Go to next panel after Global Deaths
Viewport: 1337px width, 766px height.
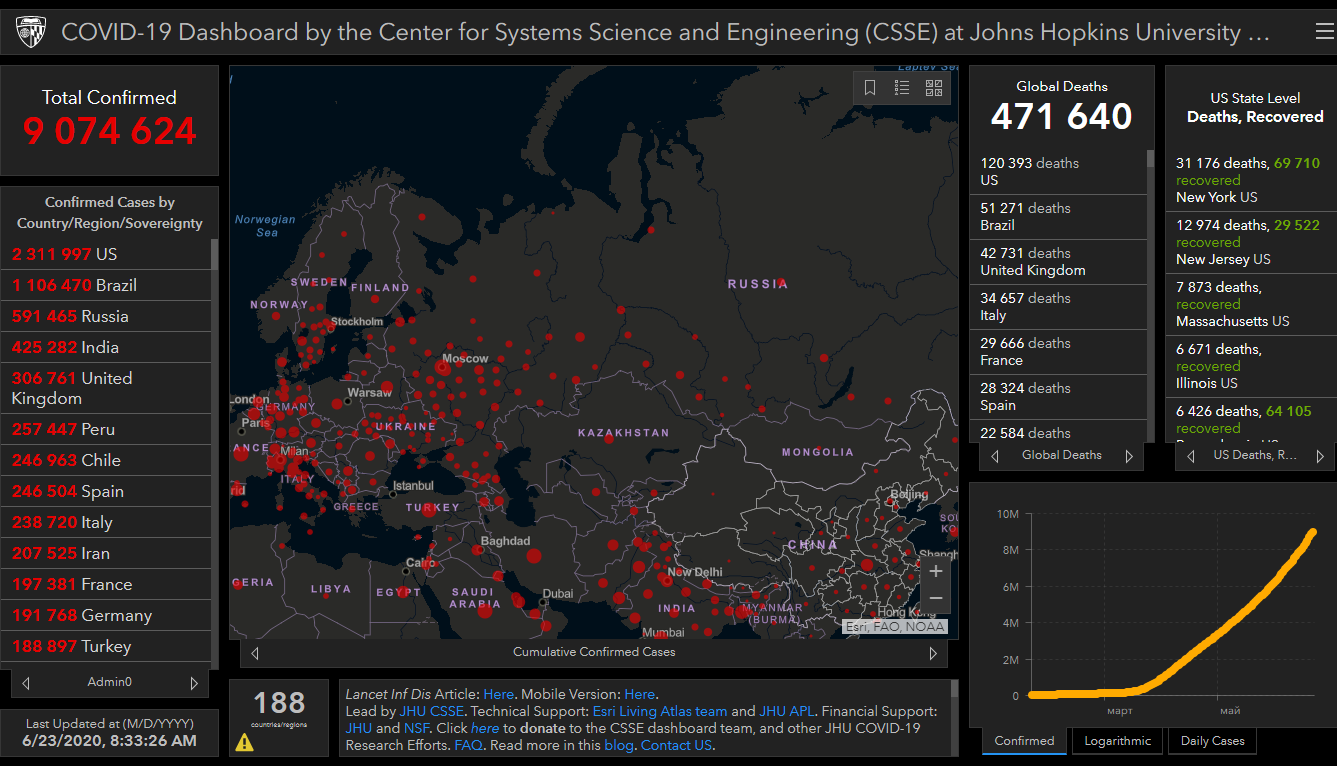coord(1129,456)
